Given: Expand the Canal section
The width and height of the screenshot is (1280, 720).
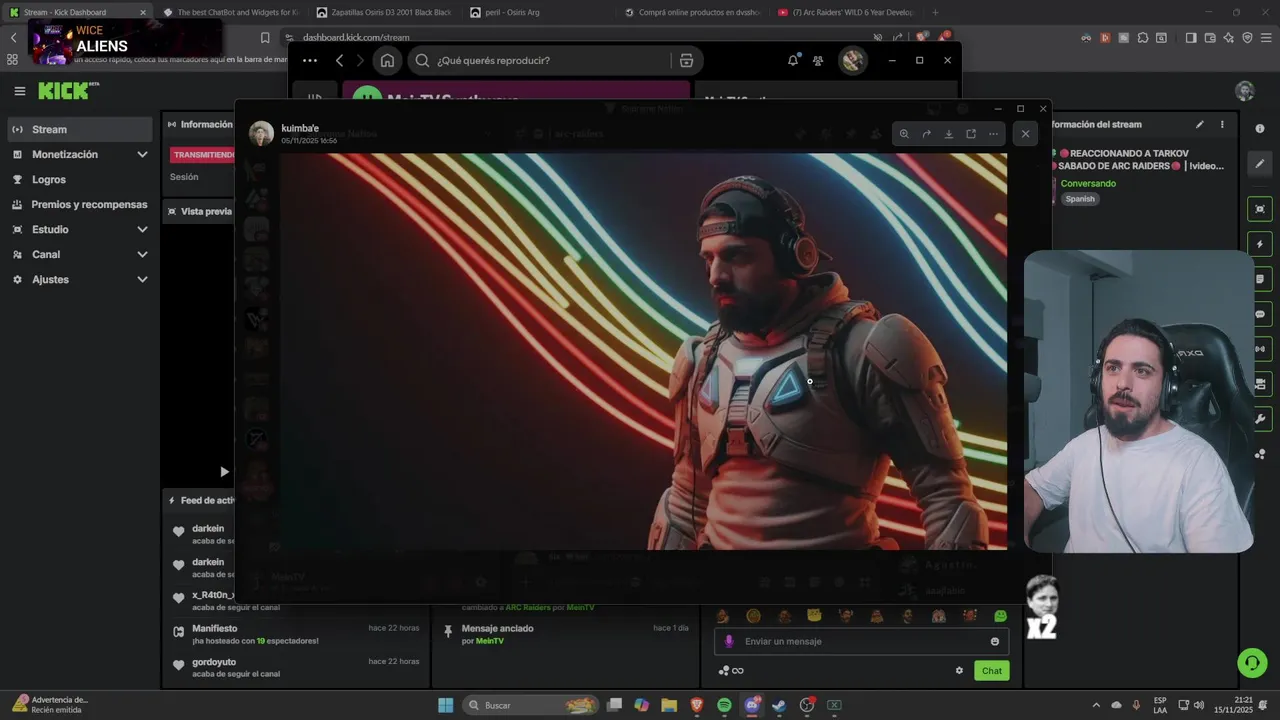Looking at the screenshot, I should pos(80,254).
